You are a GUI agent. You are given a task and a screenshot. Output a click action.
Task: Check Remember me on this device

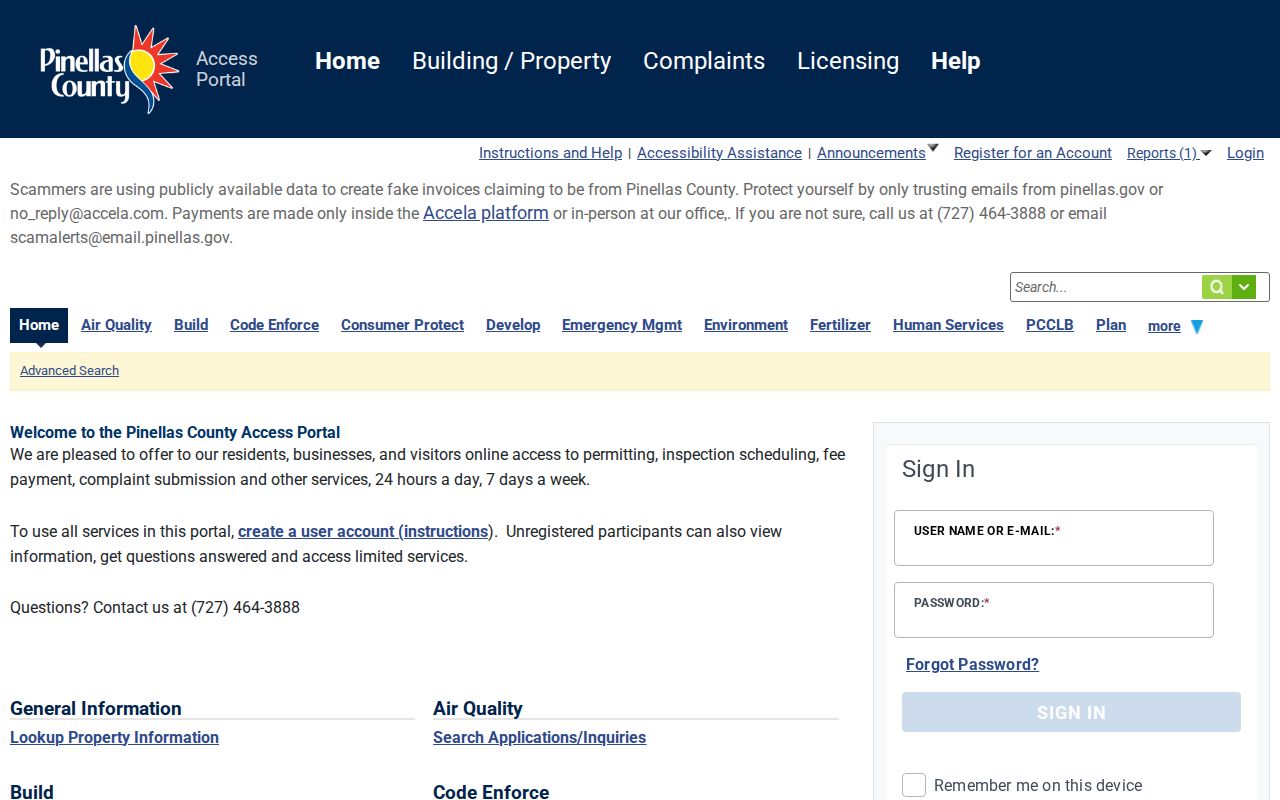coord(914,785)
